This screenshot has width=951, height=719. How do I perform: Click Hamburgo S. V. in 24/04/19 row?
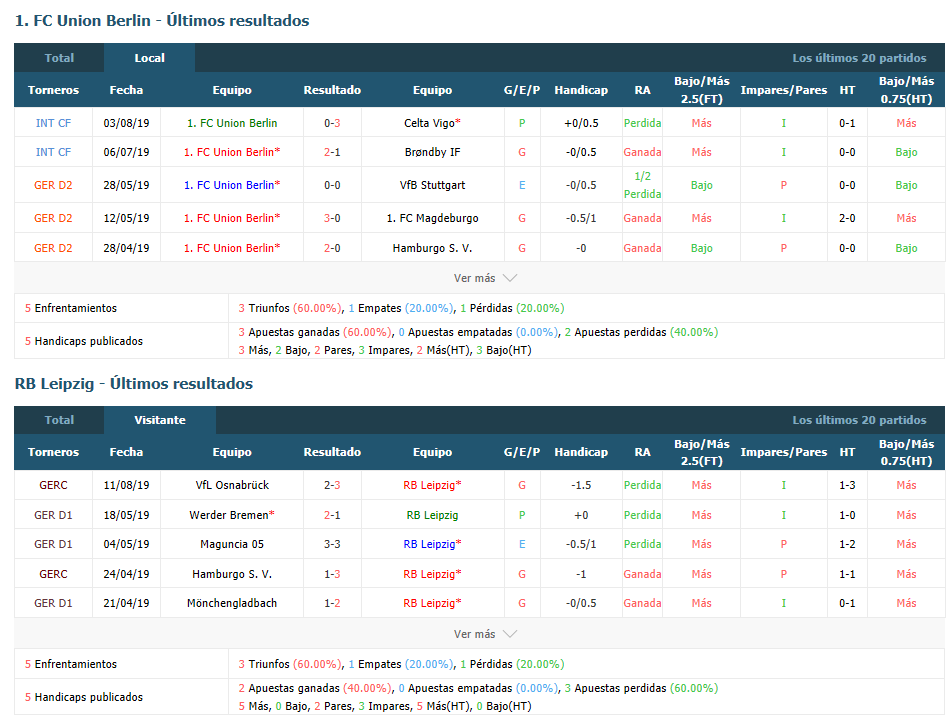coord(232,574)
